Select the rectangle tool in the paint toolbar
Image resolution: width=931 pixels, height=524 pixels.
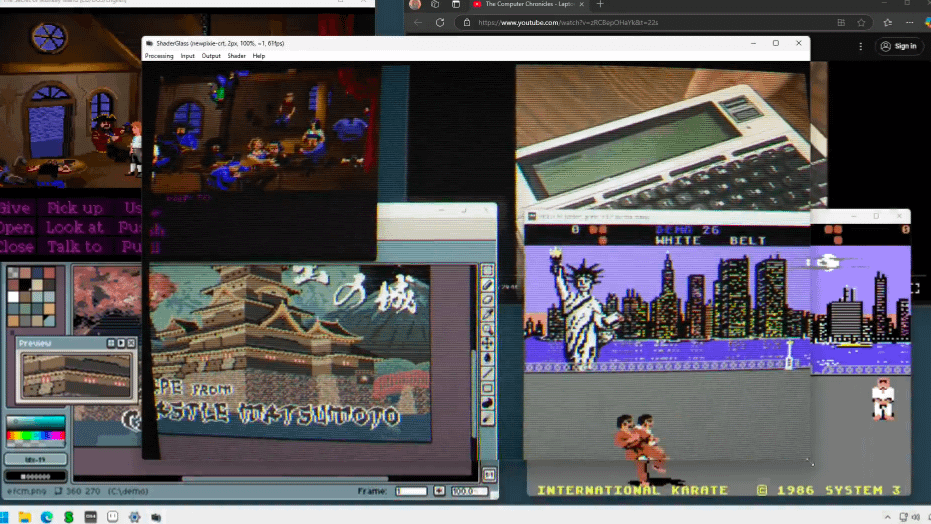click(x=488, y=388)
